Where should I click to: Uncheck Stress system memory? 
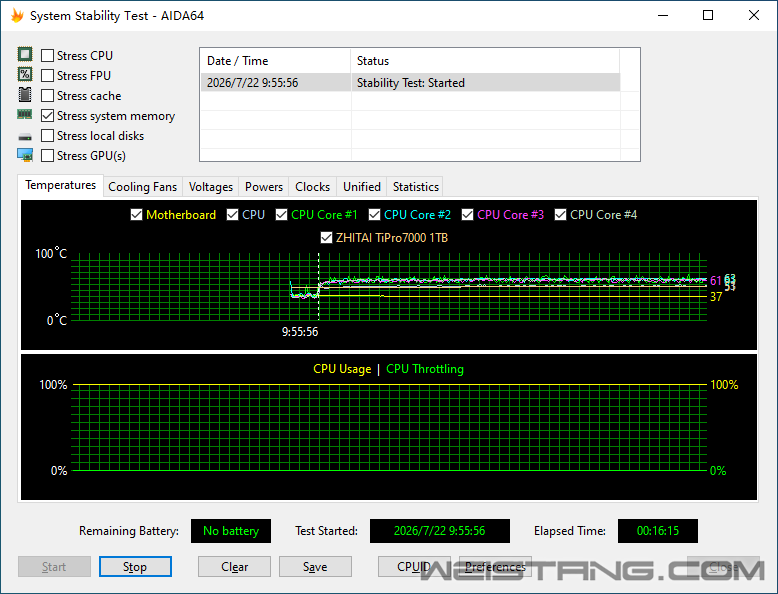48,116
